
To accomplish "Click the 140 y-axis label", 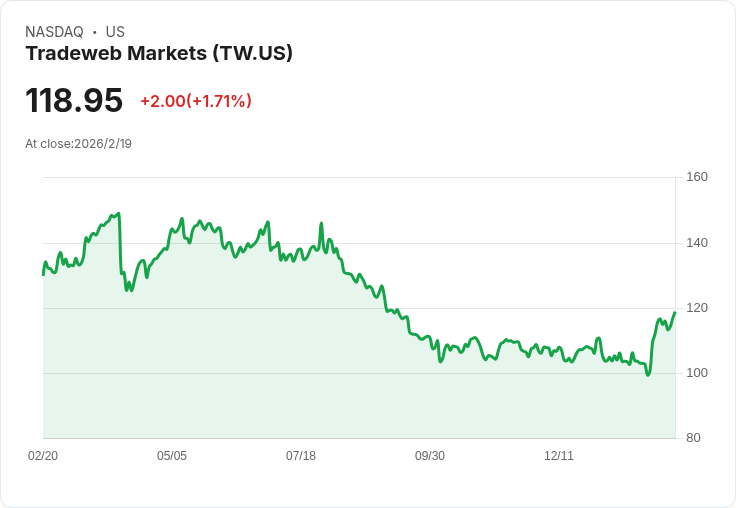I will pos(697,243).
